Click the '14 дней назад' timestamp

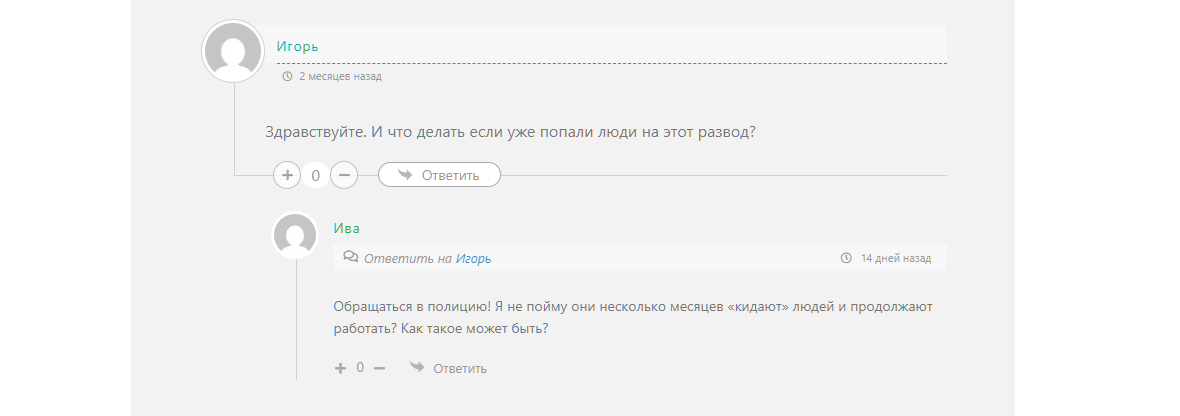click(896, 258)
